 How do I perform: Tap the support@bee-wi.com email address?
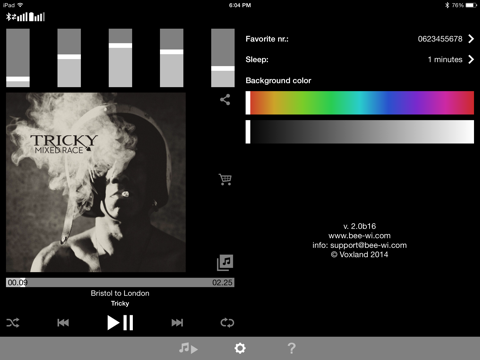click(368, 245)
